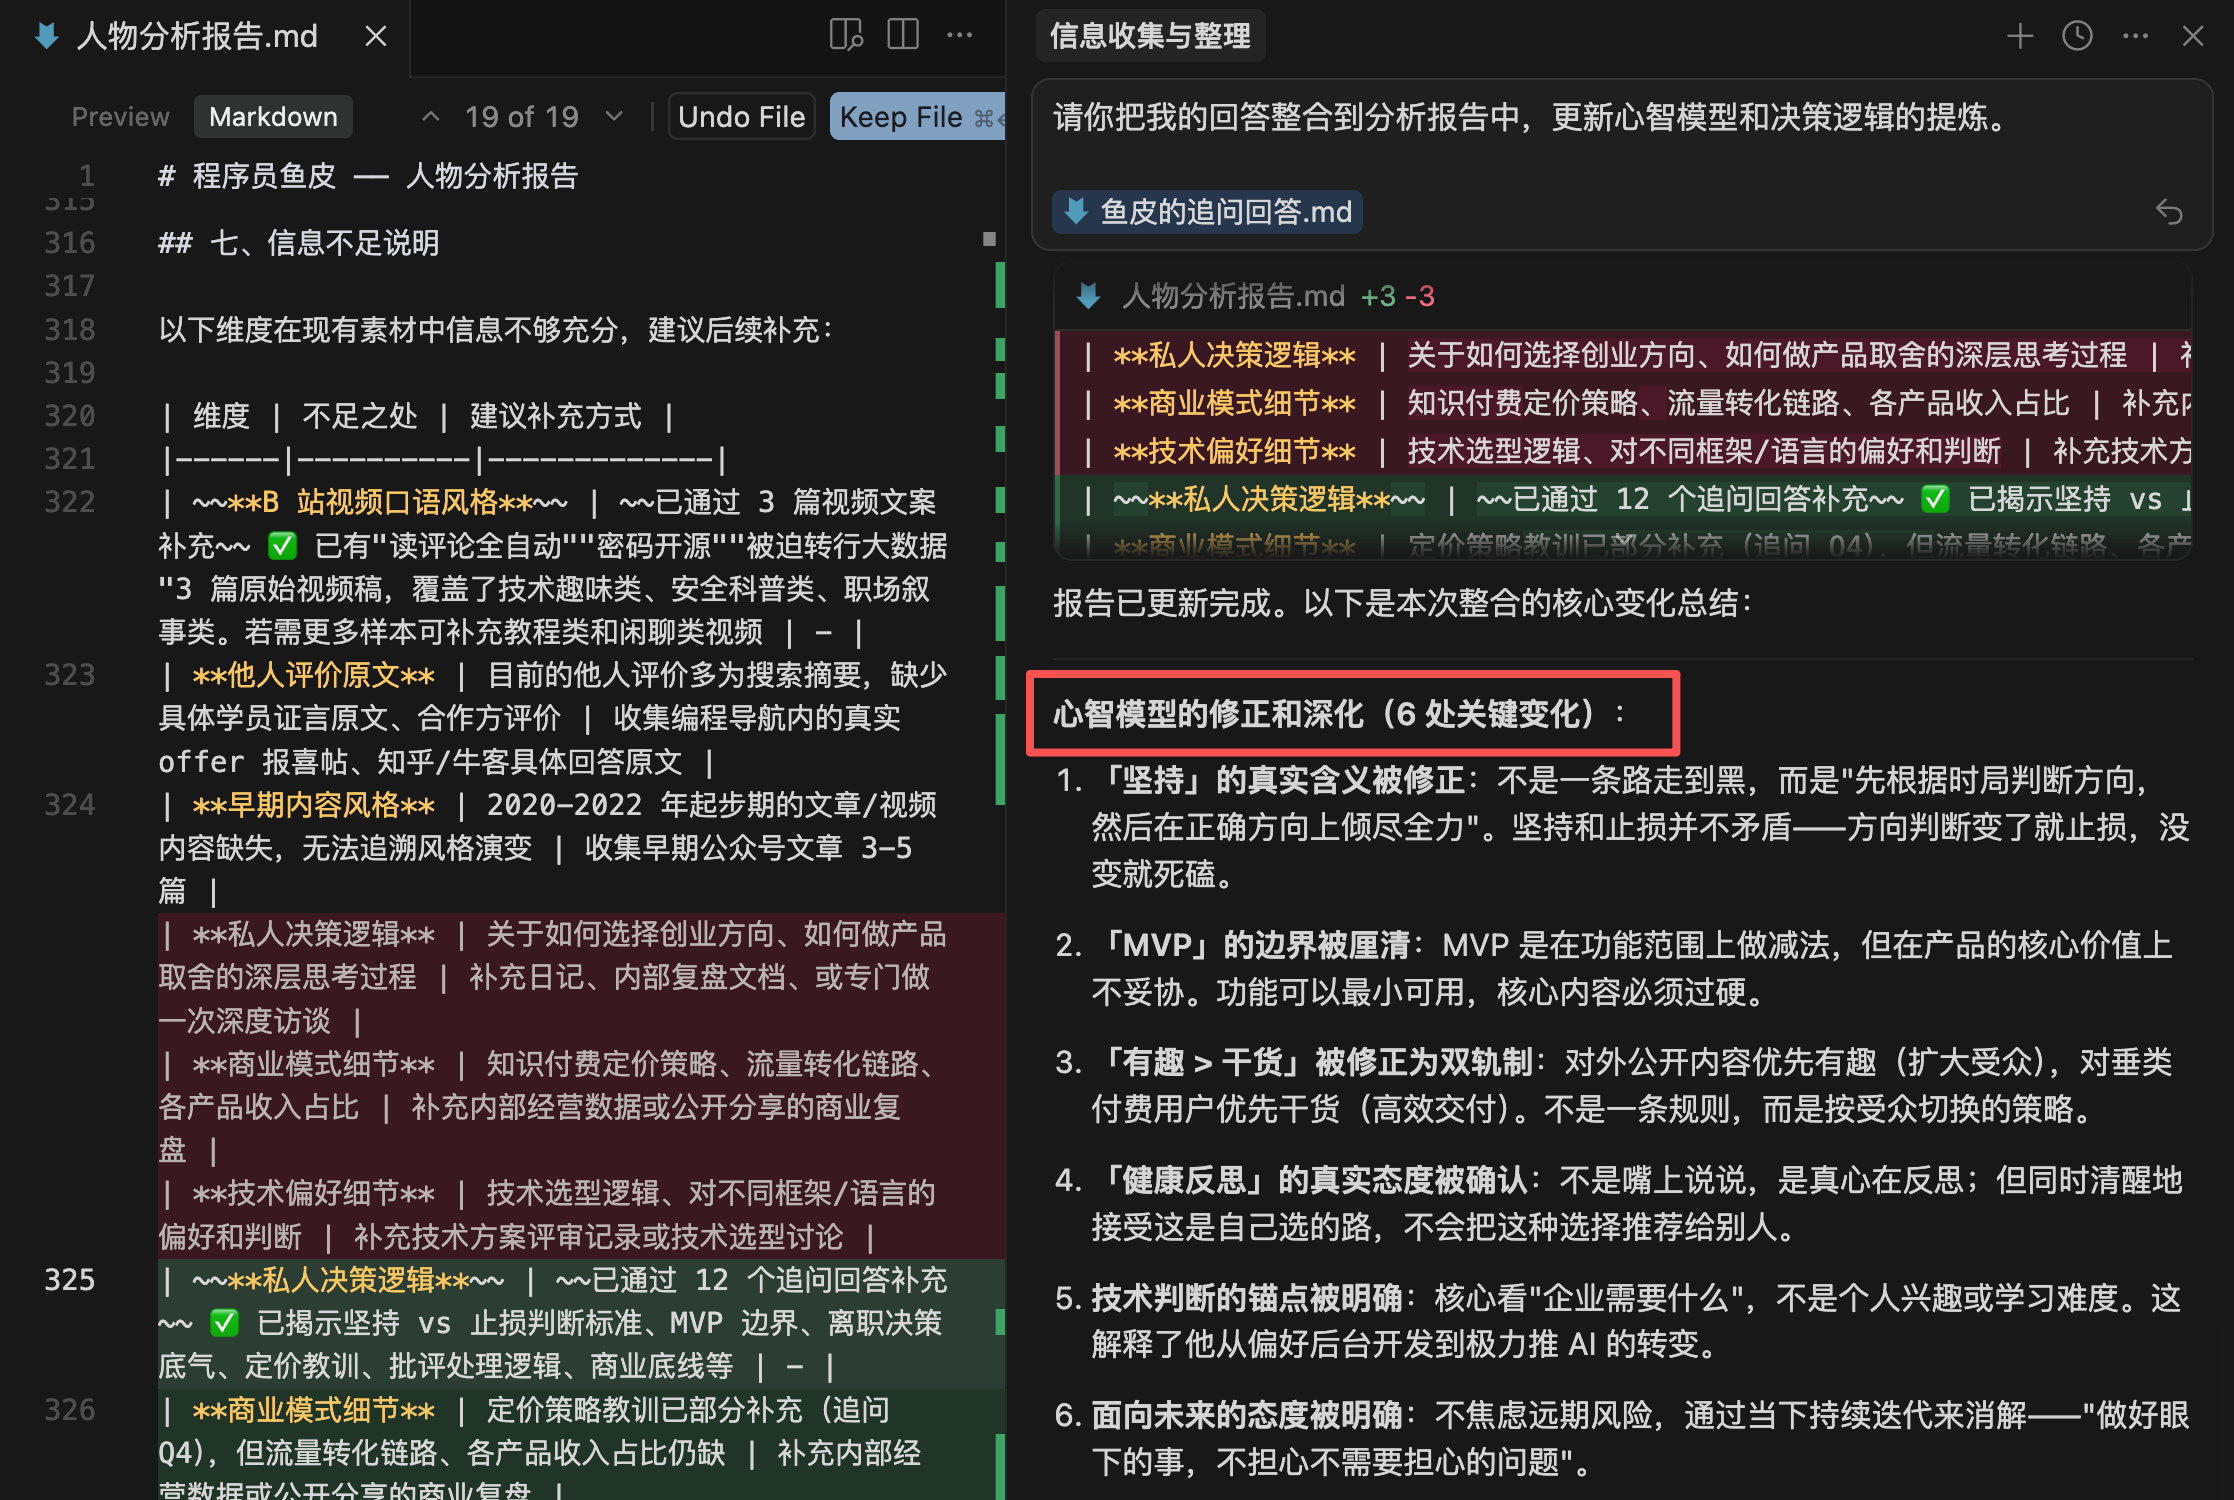
Task: Expand the 人物分析报告.md diff block
Action: (1232, 296)
